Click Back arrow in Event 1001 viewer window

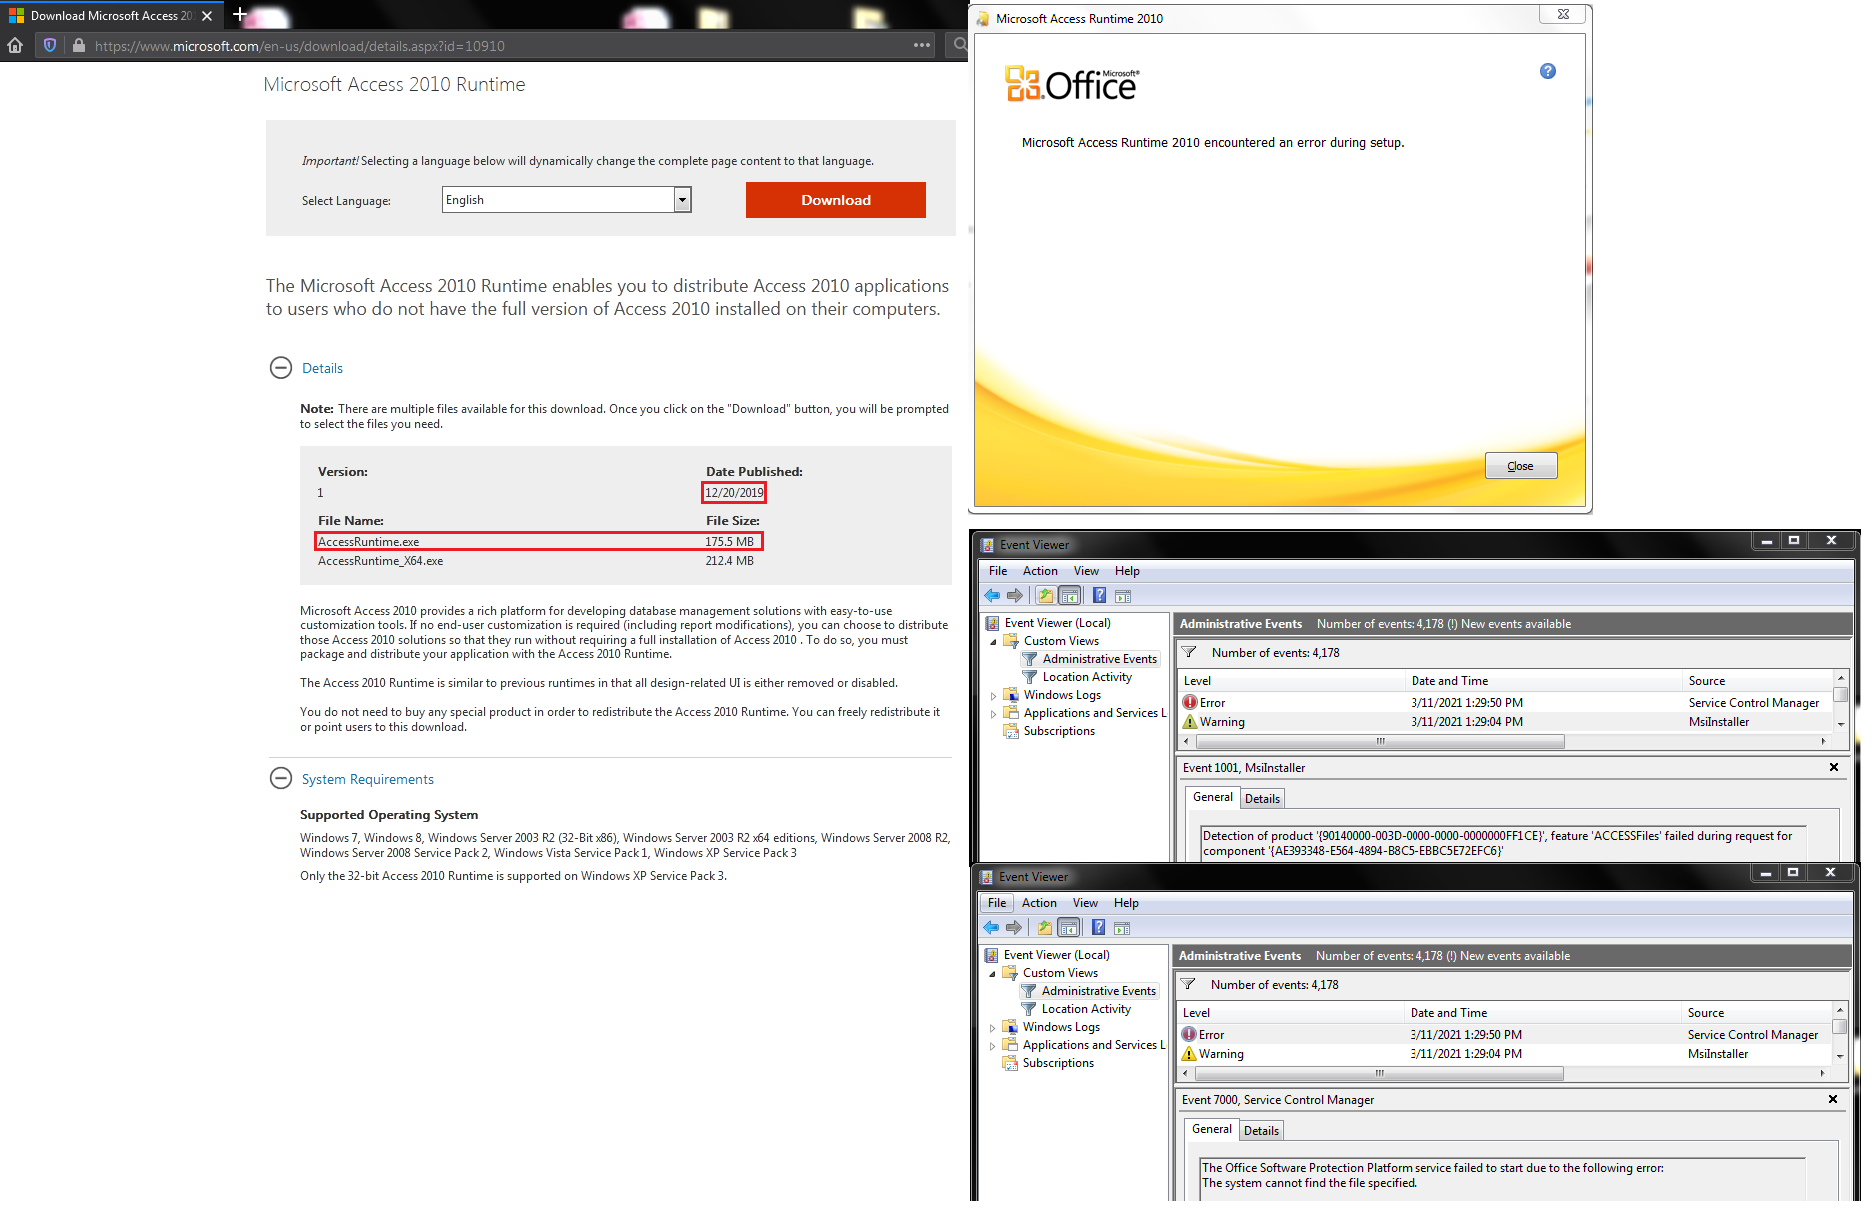pos(992,596)
